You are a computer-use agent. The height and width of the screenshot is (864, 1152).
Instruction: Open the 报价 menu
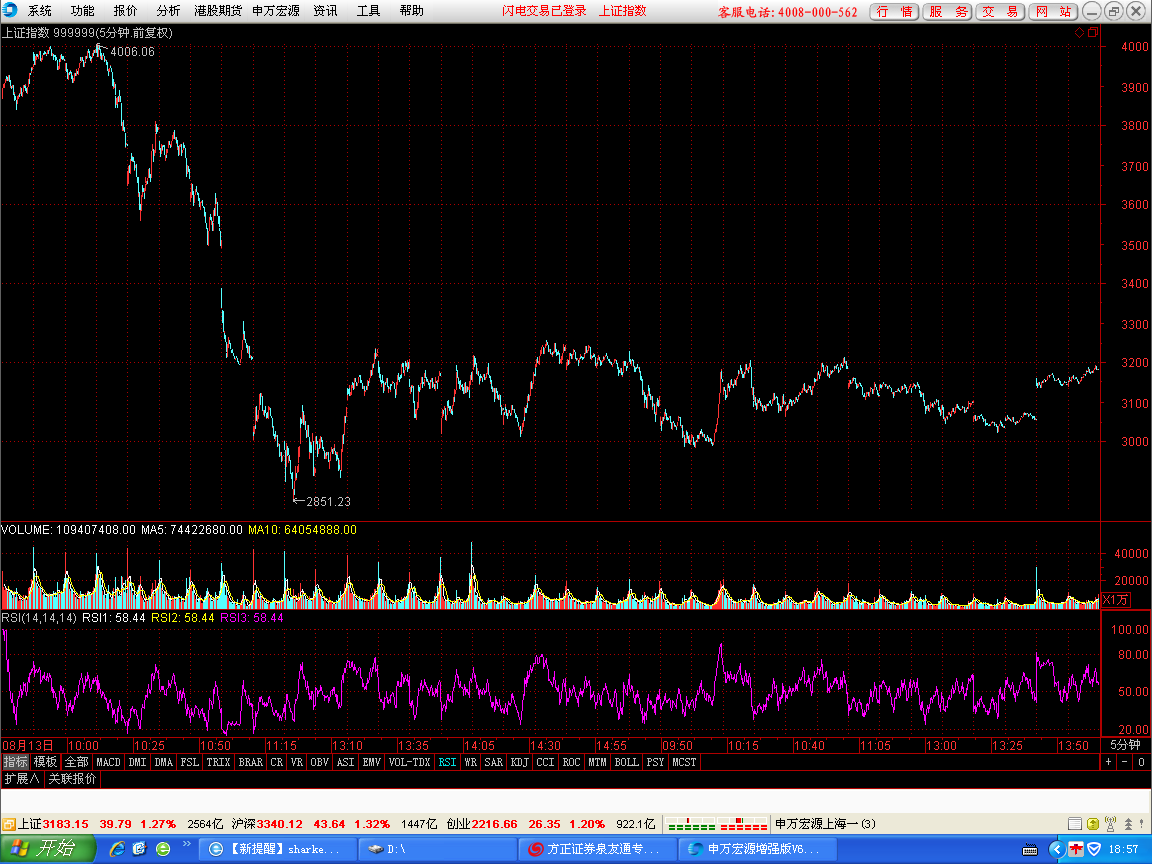point(125,11)
